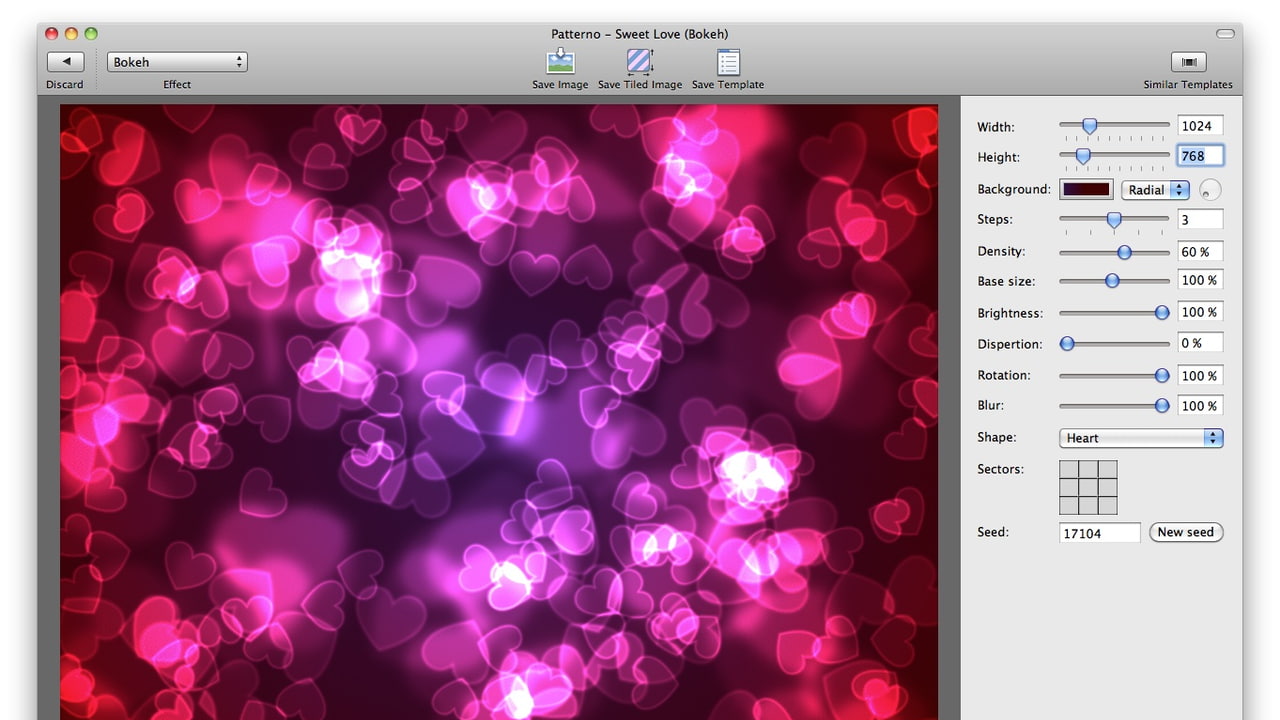Click the background color swatch
The image size is (1280, 720).
[x=1086, y=189]
